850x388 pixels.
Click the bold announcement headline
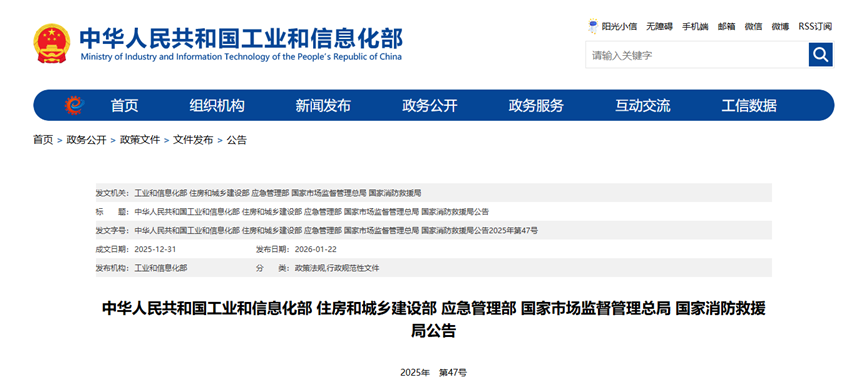click(x=434, y=320)
